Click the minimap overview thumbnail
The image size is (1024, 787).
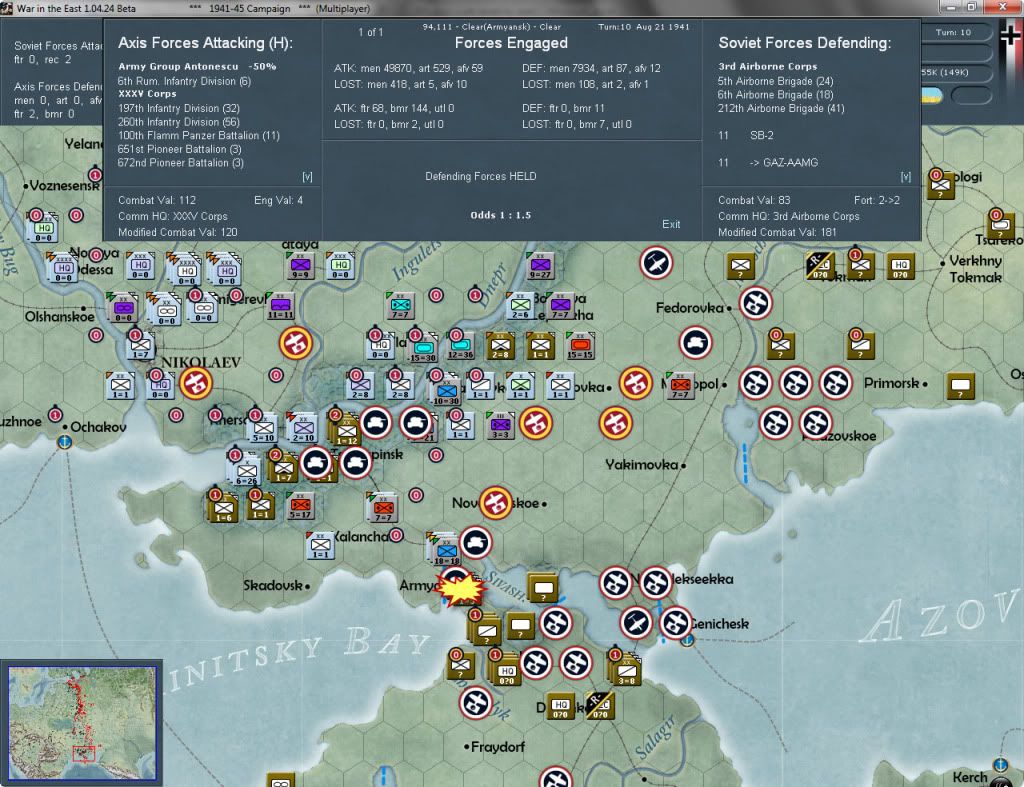(82, 722)
